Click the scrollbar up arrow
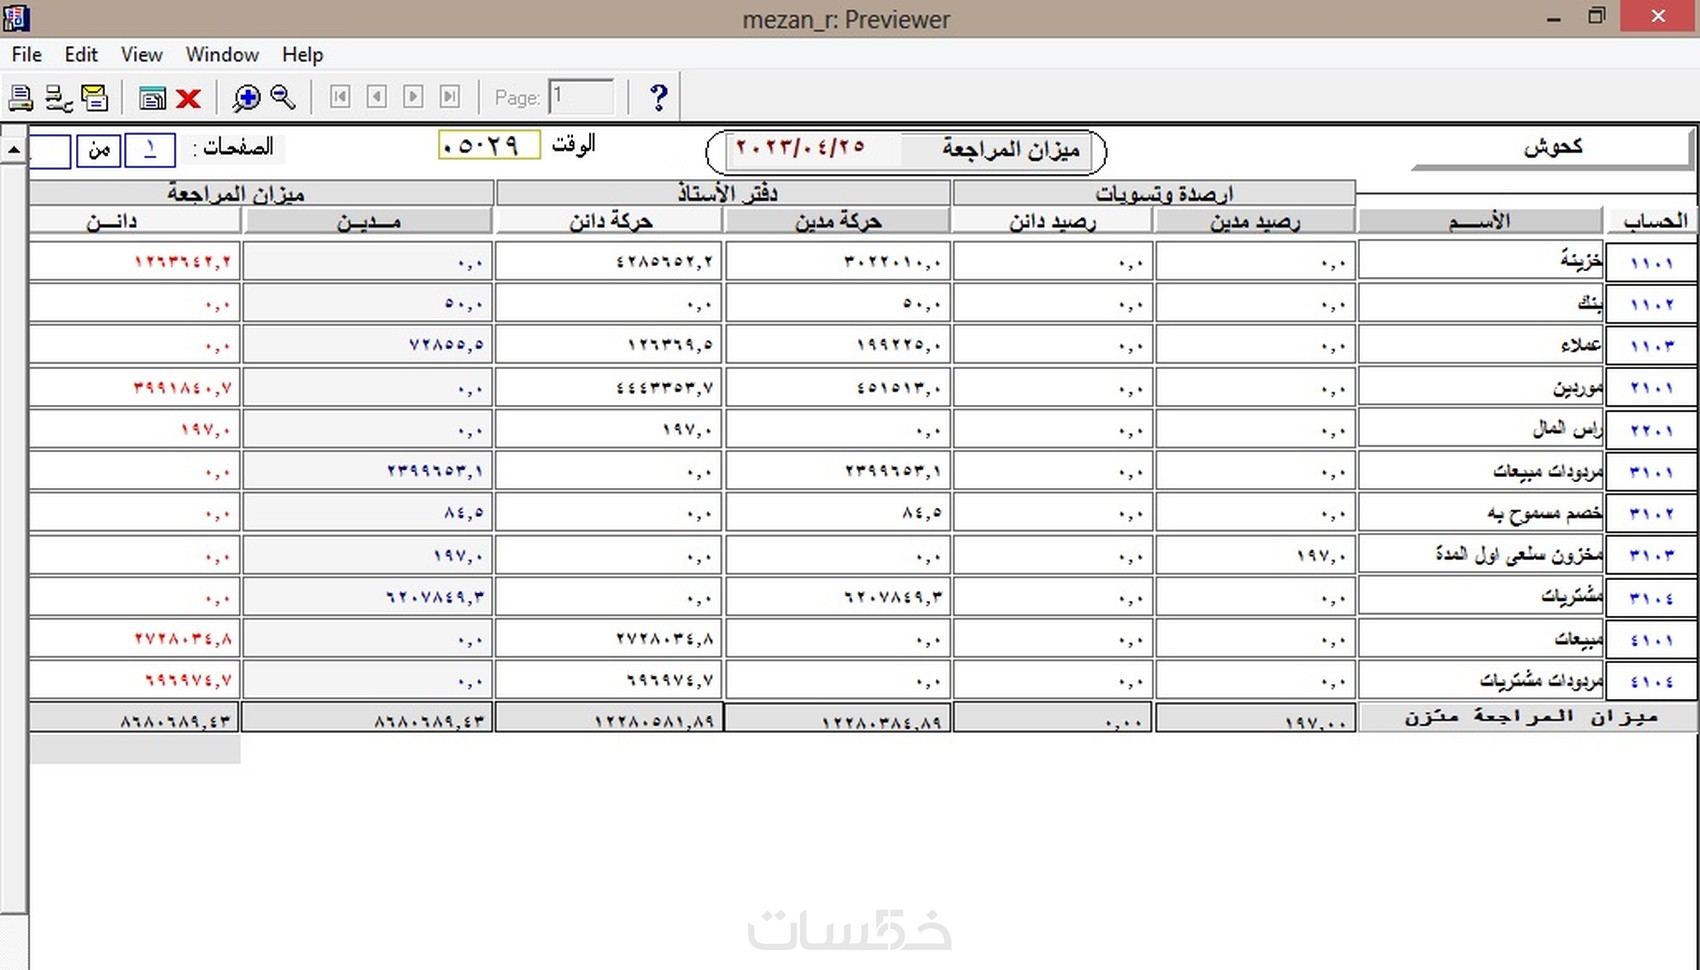Screen dimensions: 1700x970 tap(14, 150)
